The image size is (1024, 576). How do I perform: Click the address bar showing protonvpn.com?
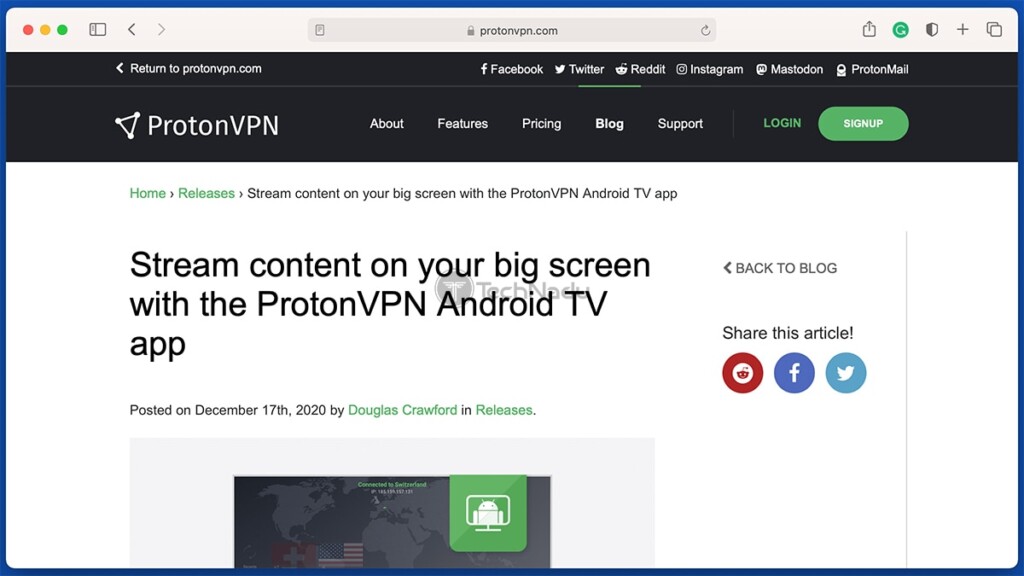click(512, 30)
